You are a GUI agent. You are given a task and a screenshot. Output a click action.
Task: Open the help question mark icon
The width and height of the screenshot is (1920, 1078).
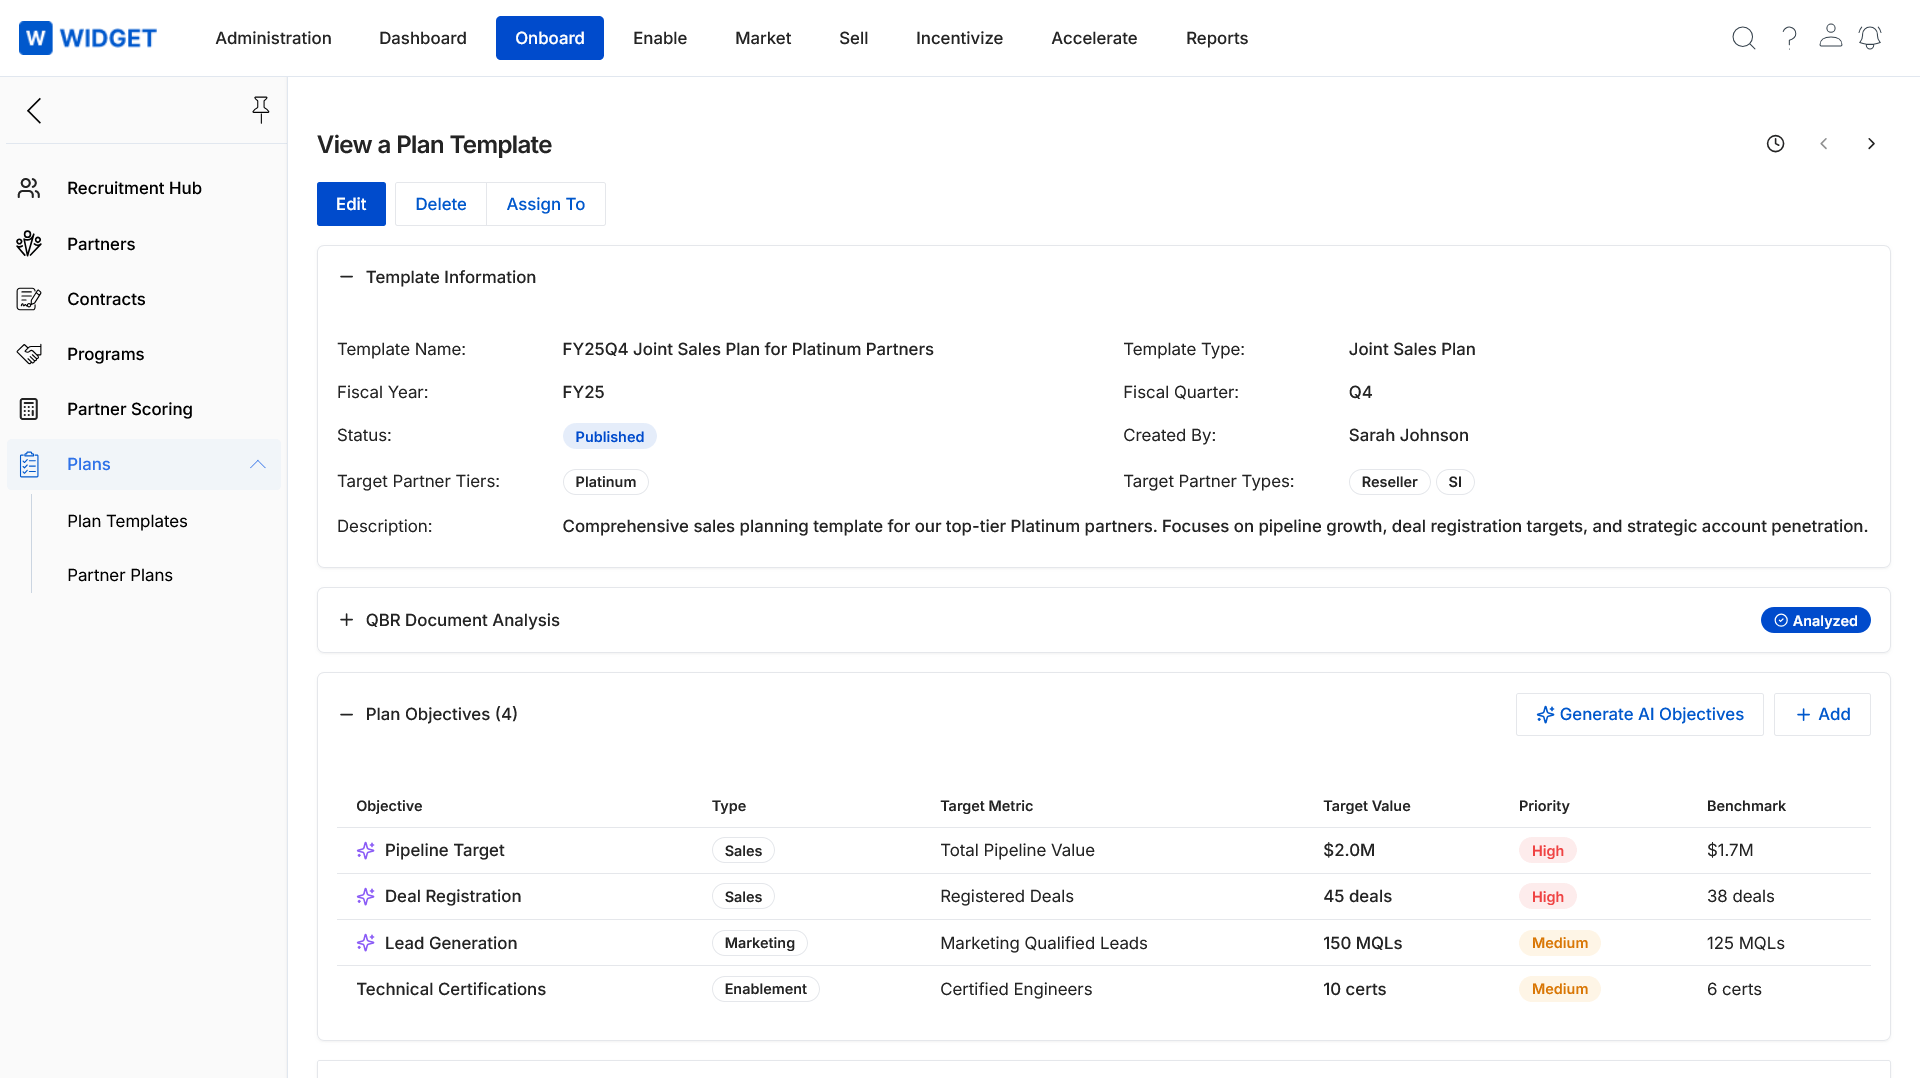tap(1789, 38)
